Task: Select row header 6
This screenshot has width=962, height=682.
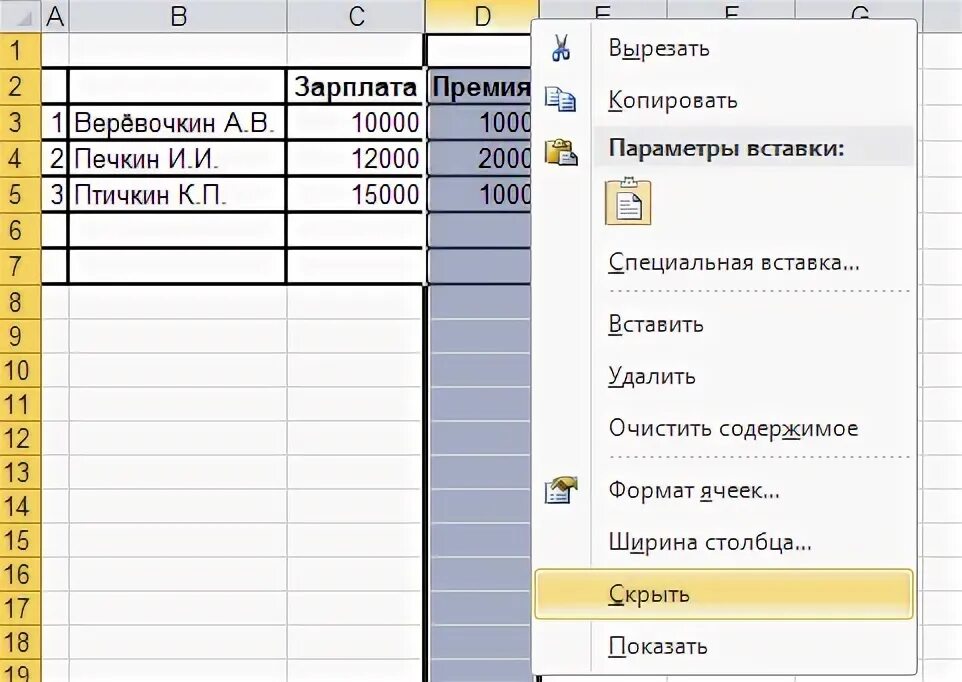Action: (20, 230)
